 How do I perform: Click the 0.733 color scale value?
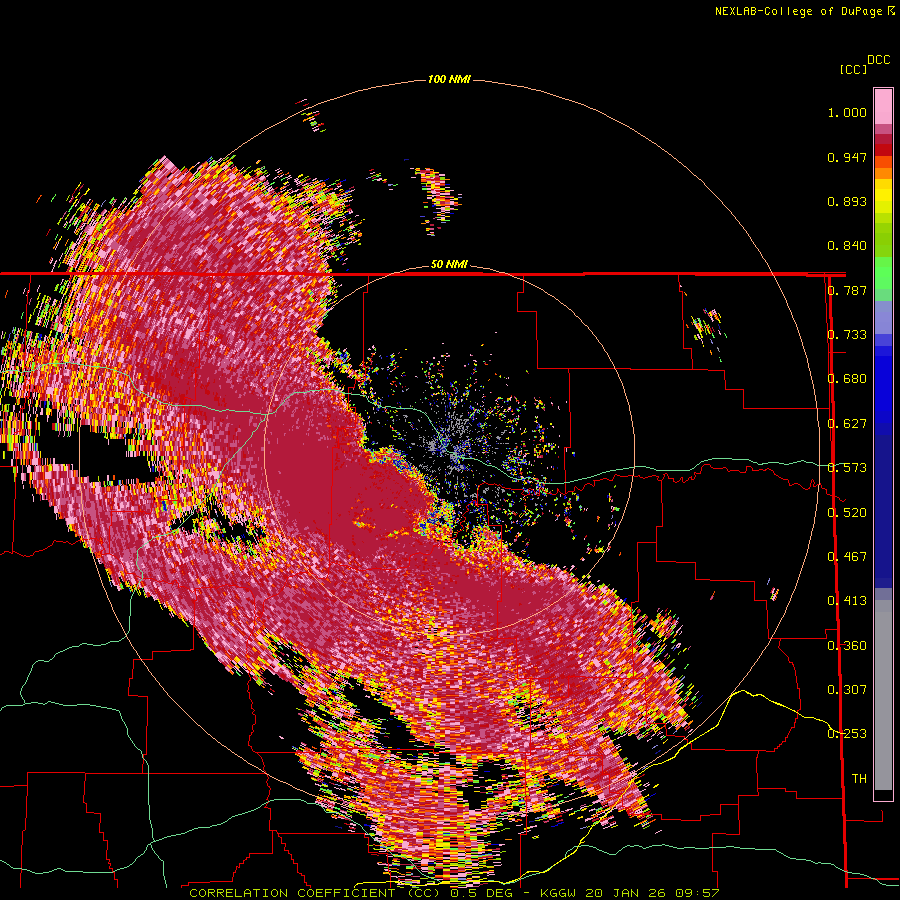click(847, 335)
